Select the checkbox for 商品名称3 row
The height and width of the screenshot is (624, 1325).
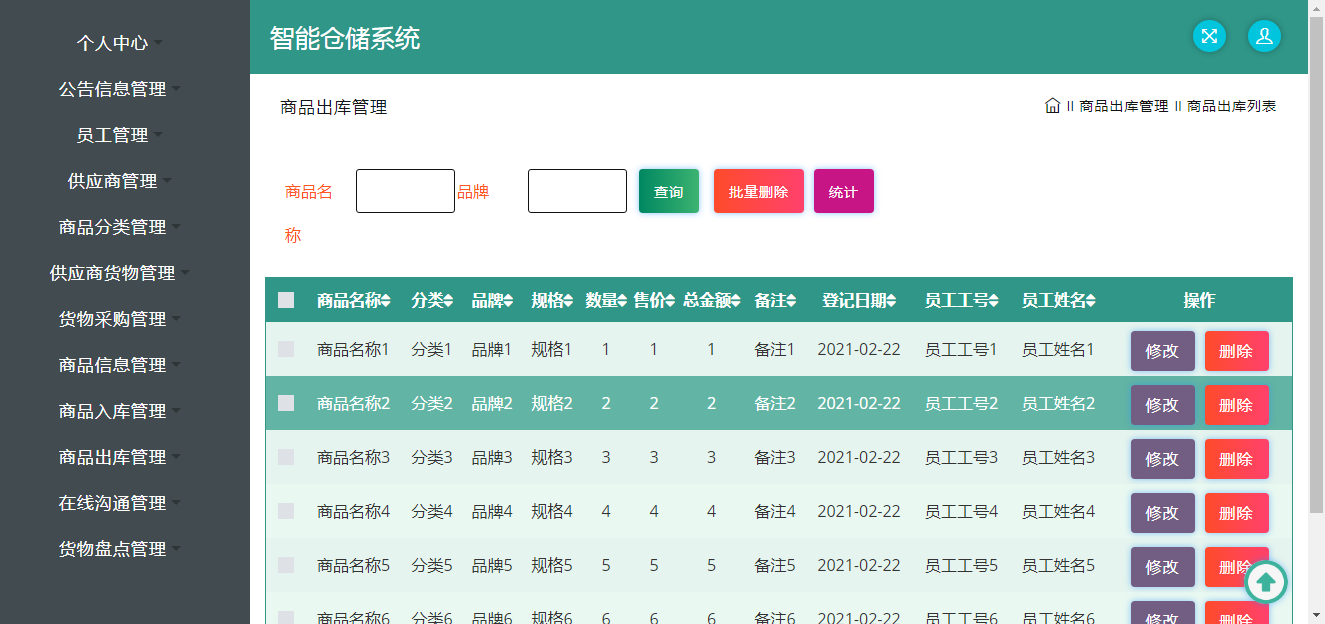point(286,457)
